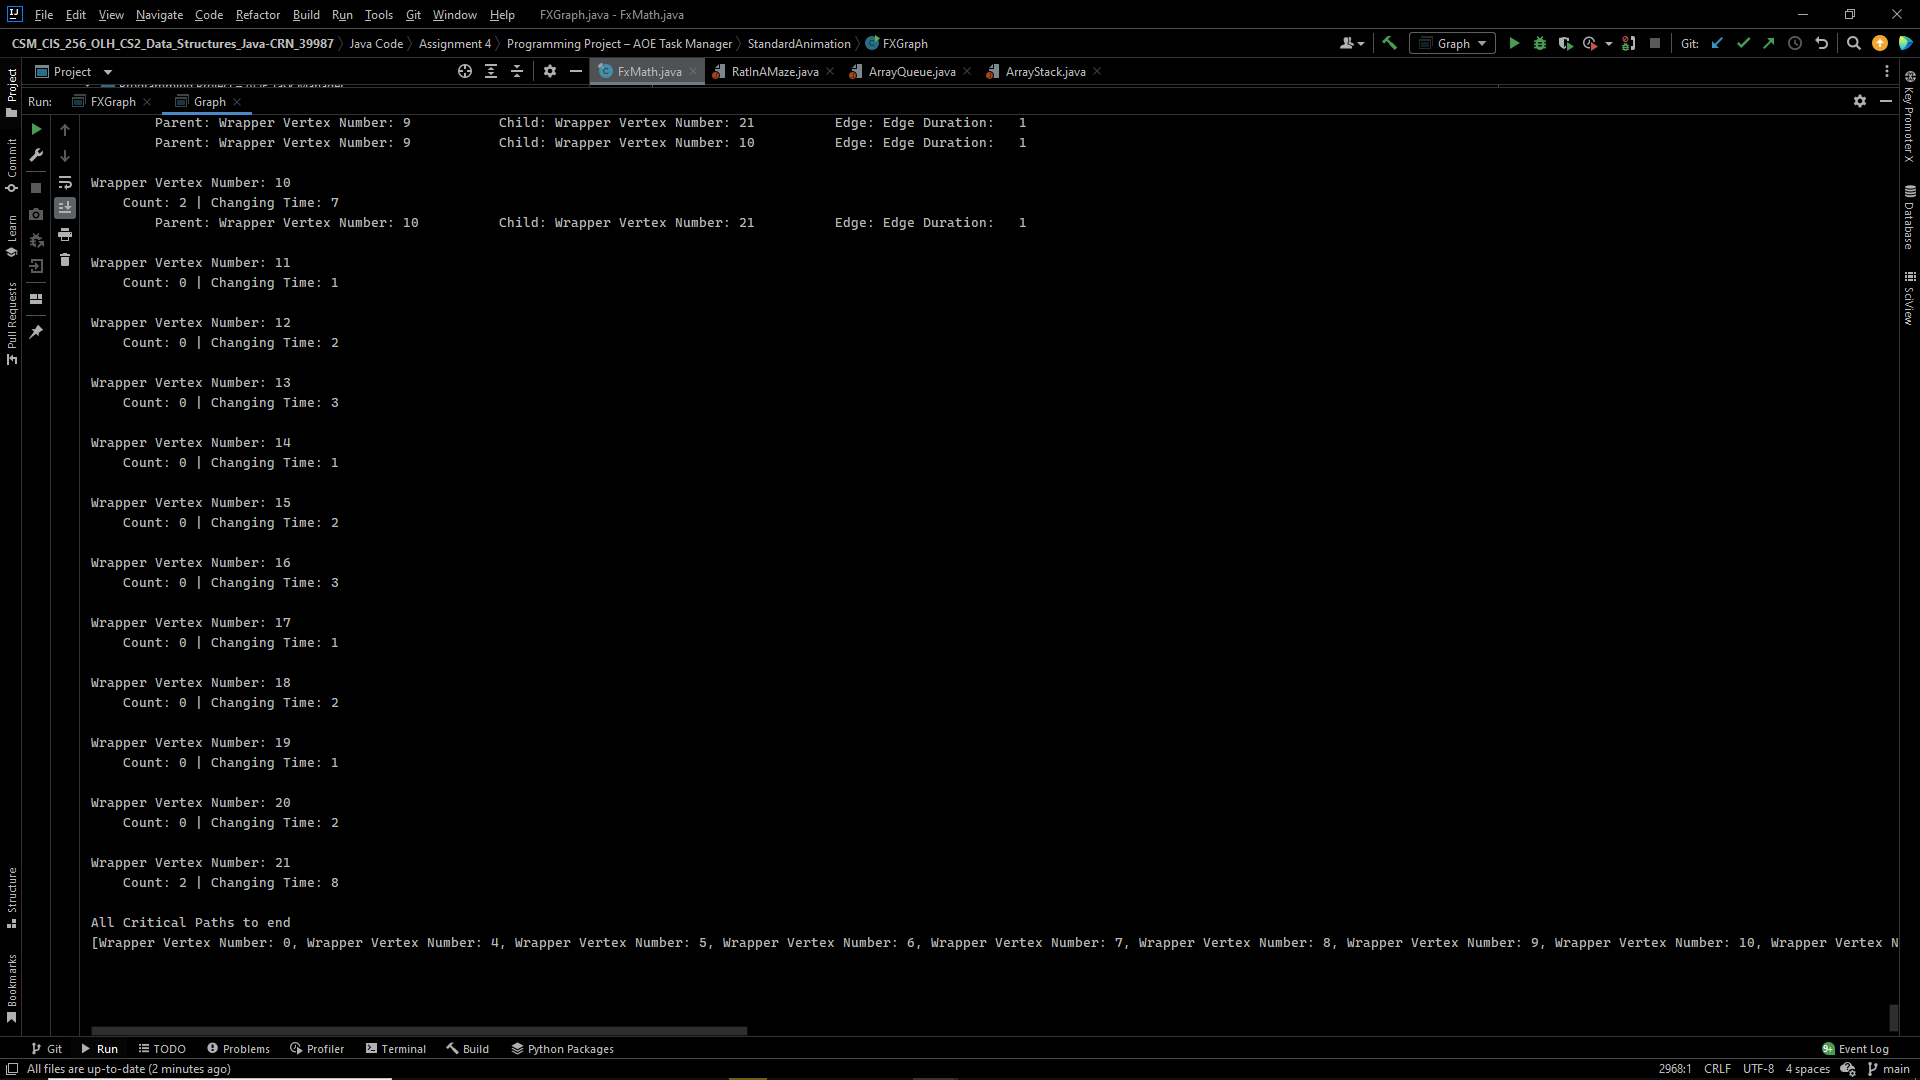Restore layout icon in Run panel
The width and height of the screenshot is (1920, 1080).
click(36, 299)
